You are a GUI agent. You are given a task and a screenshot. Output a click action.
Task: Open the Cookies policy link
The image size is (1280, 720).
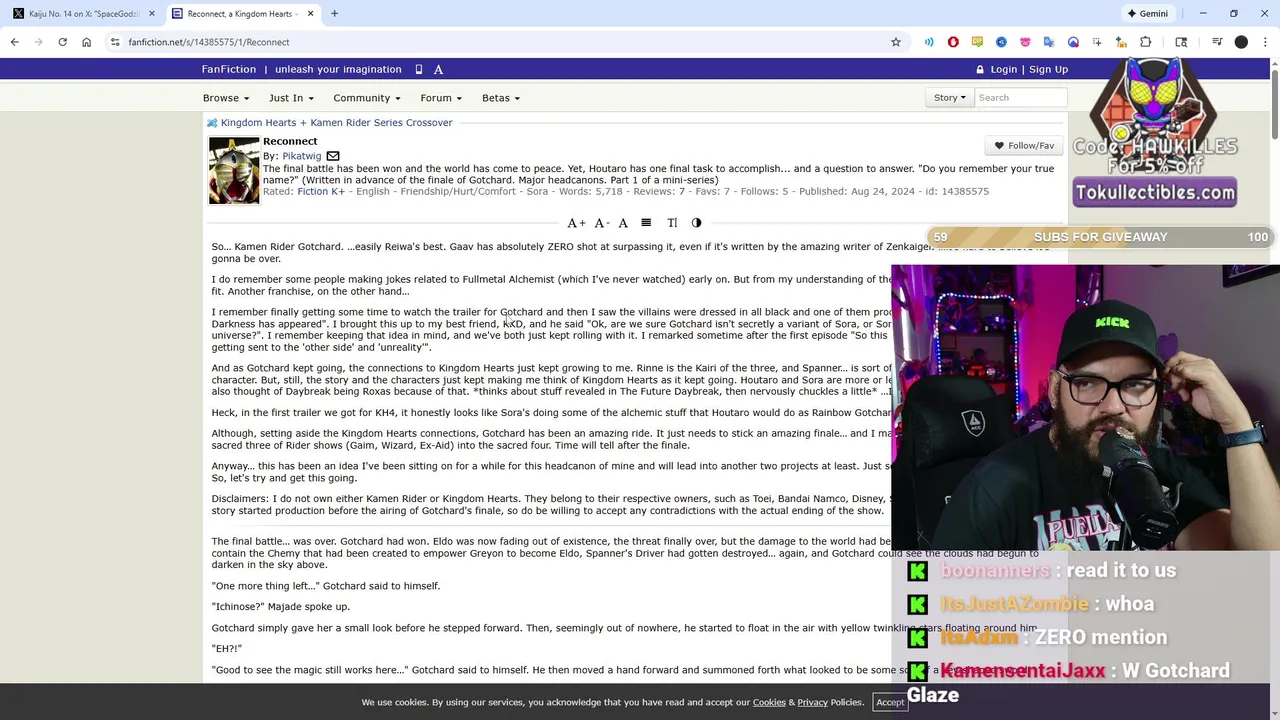(769, 702)
